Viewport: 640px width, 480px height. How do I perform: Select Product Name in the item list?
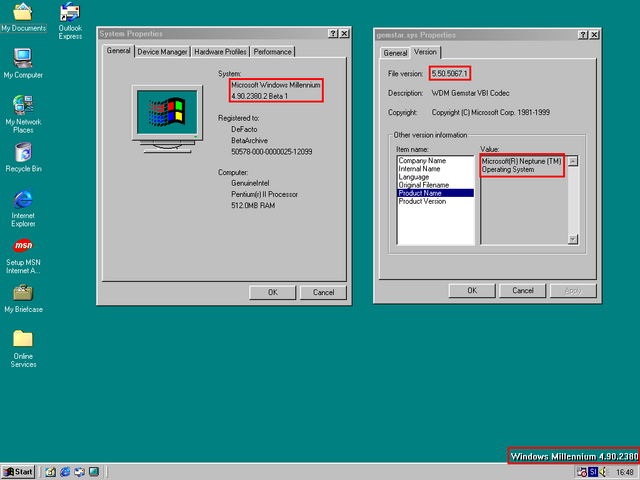(436, 193)
